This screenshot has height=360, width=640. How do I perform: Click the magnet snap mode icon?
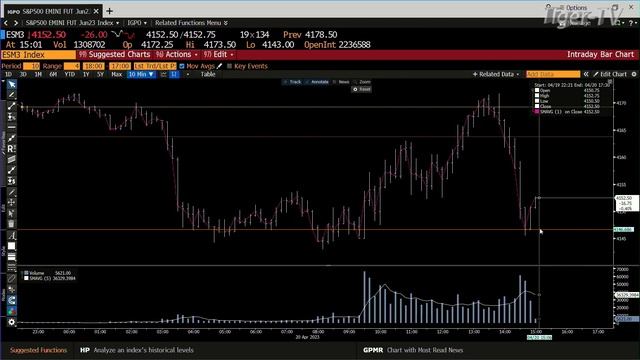point(11,300)
